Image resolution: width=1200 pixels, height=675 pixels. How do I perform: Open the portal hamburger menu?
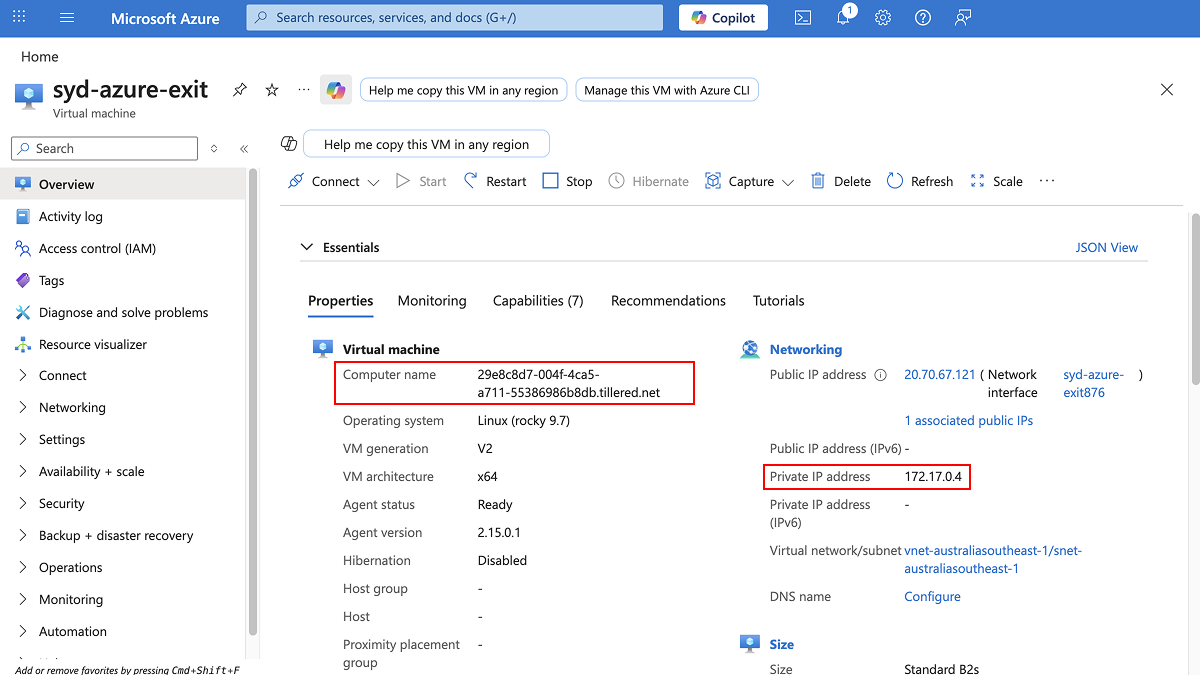pos(66,17)
